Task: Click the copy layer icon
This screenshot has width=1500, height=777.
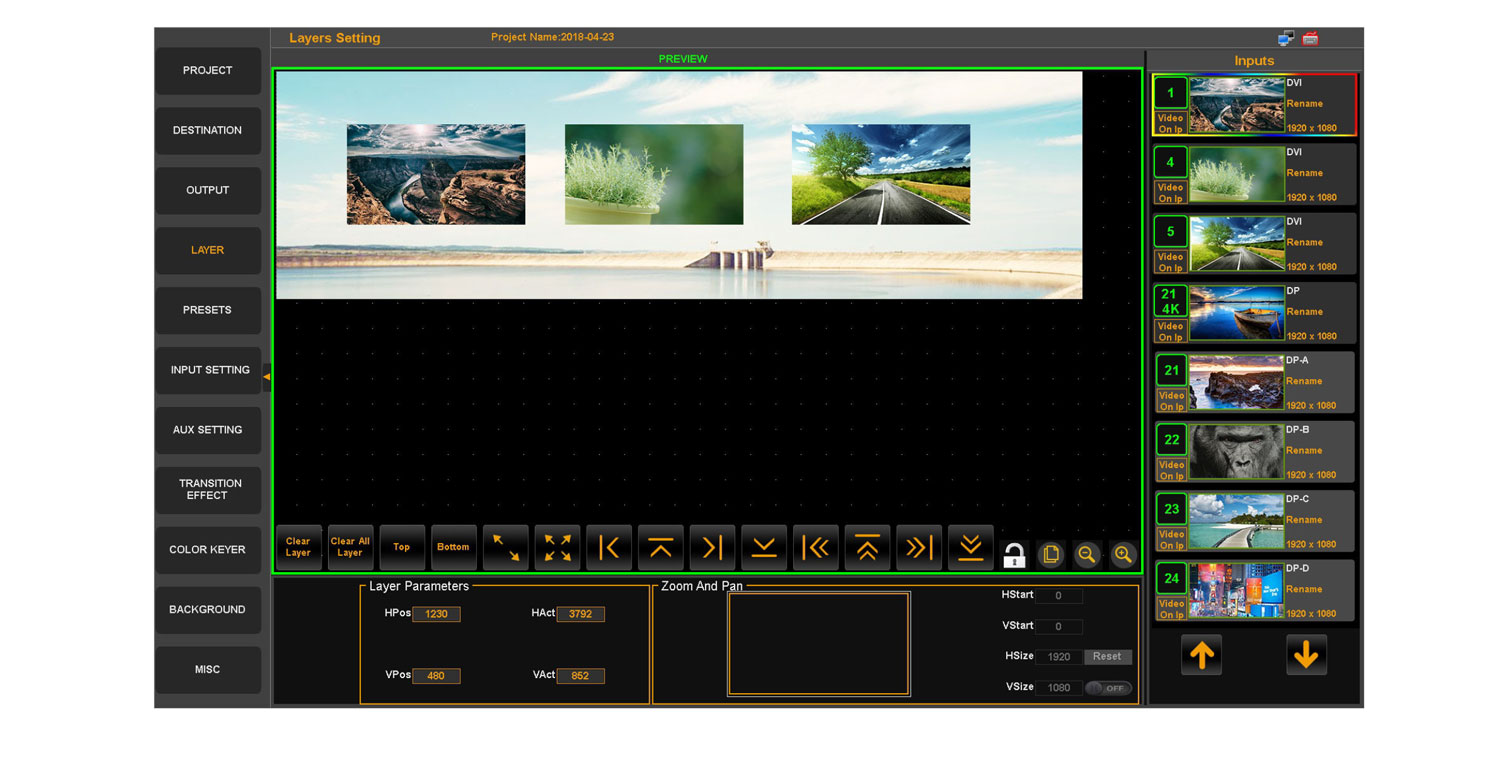Action: tap(1050, 555)
